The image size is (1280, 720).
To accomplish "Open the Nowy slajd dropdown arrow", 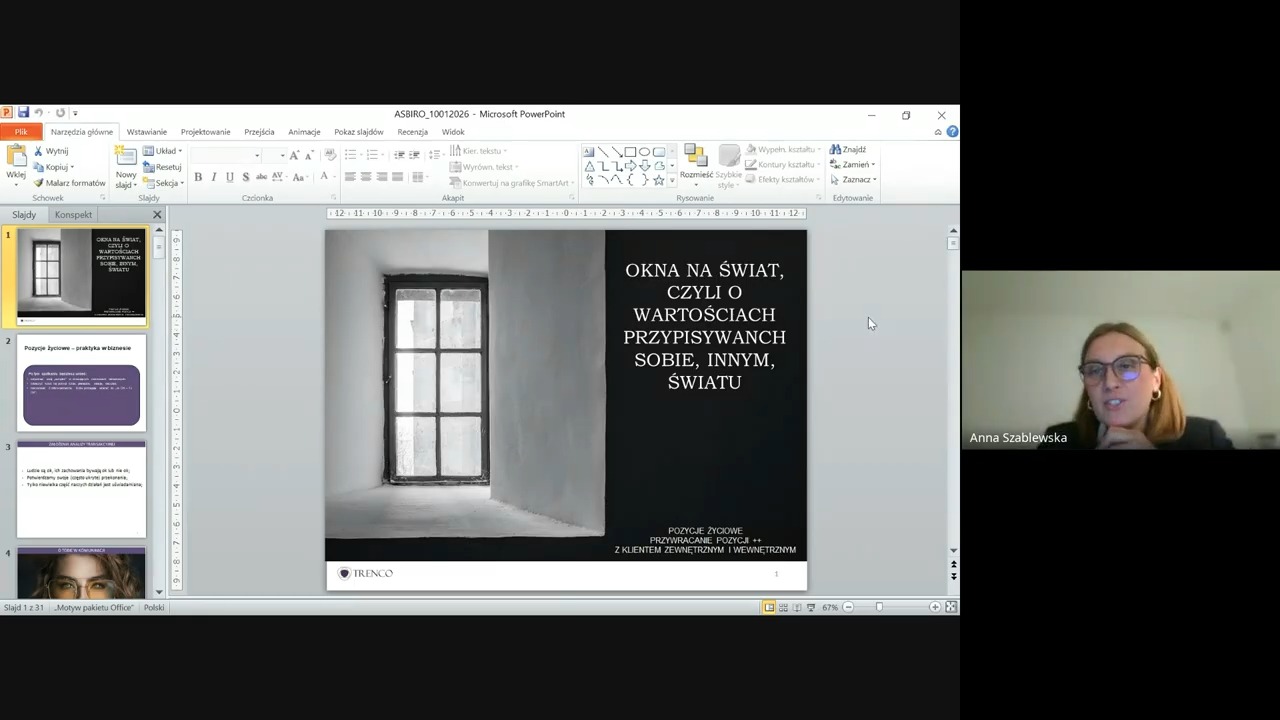I will tap(125, 185).
